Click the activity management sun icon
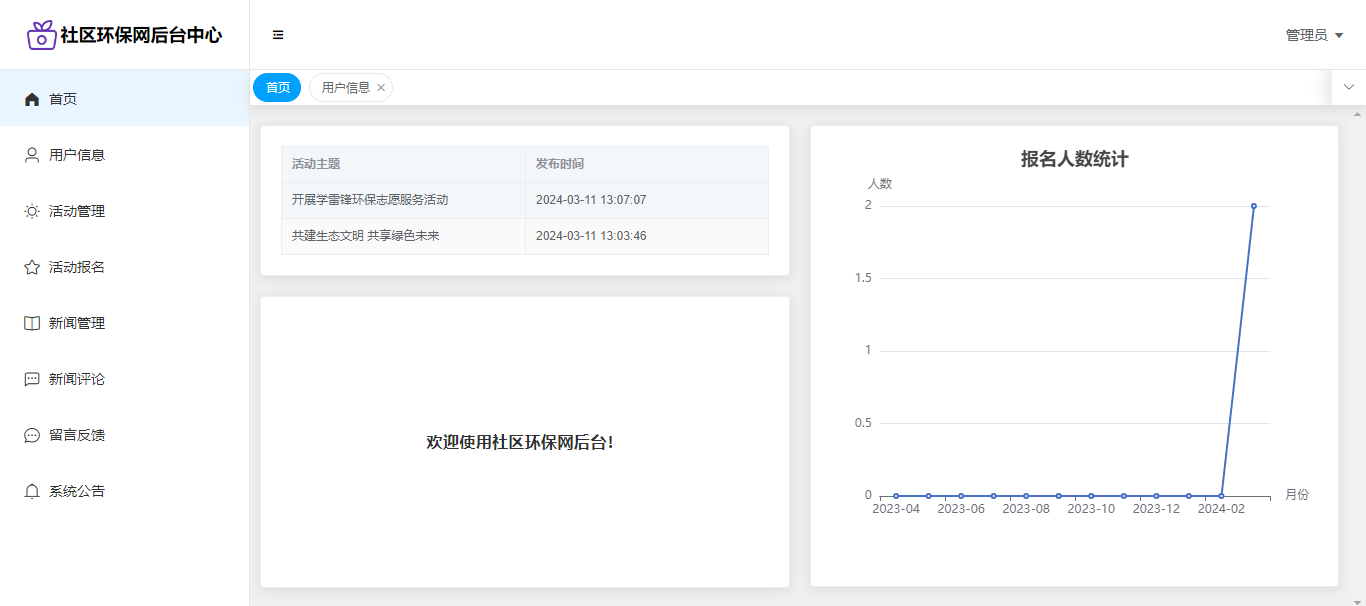Viewport: 1366px width, 606px height. [x=32, y=211]
